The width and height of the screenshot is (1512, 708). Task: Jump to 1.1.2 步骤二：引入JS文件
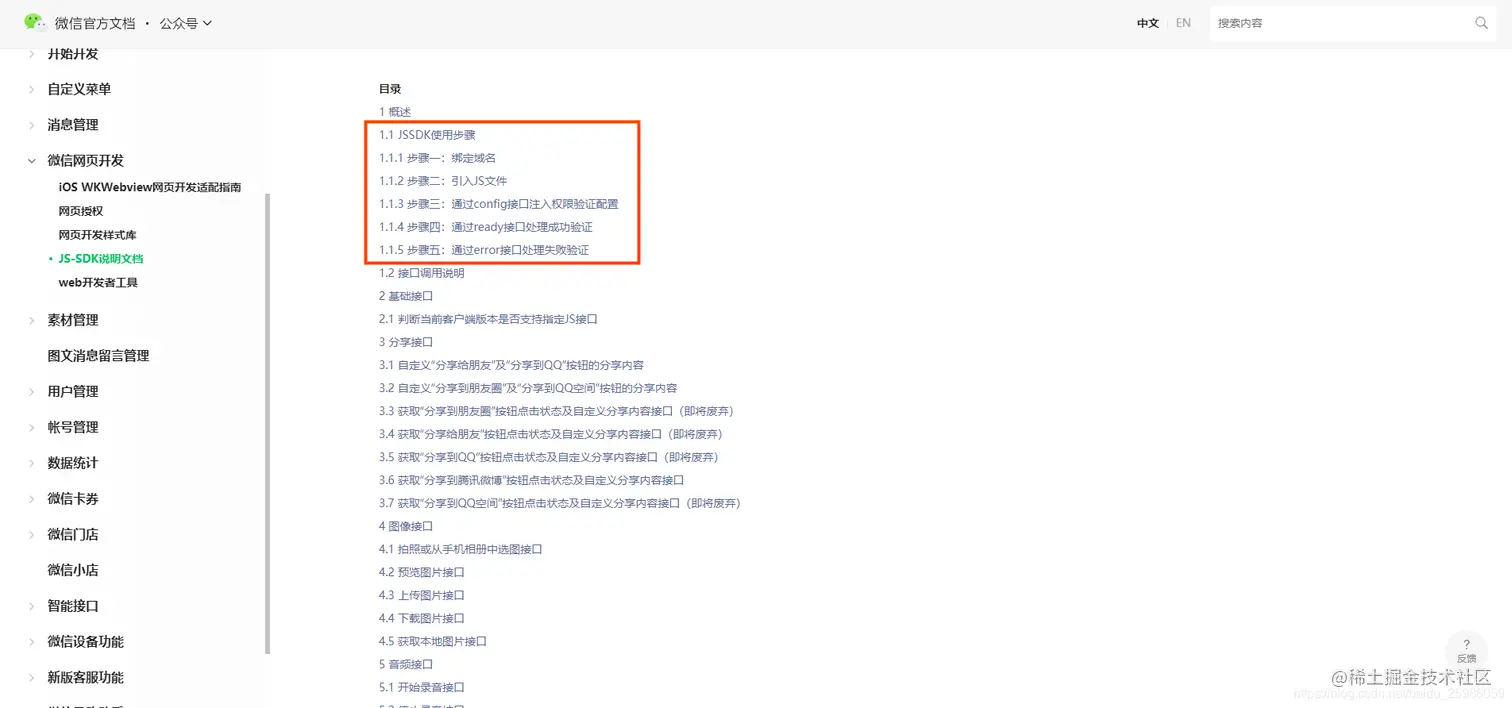(x=443, y=181)
